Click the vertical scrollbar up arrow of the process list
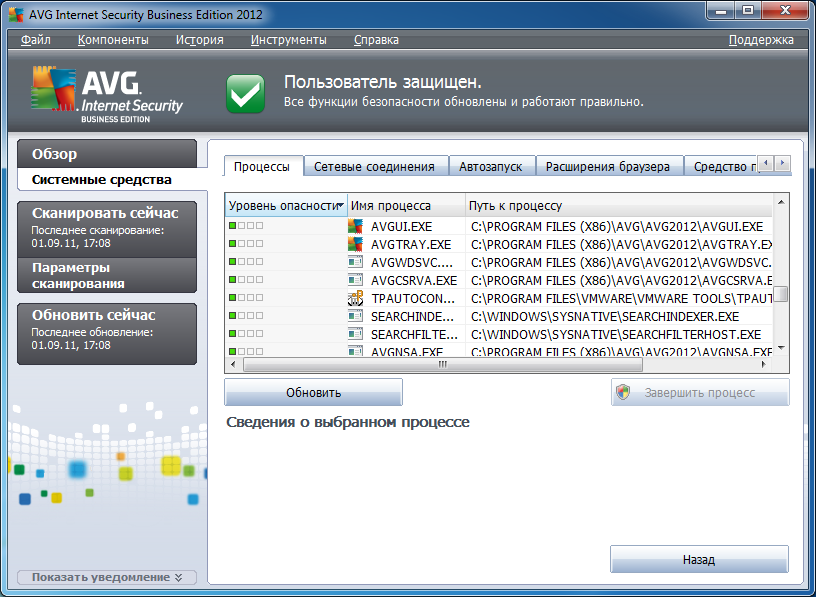This screenshot has width=816, height=597. [x=781, y=202]
